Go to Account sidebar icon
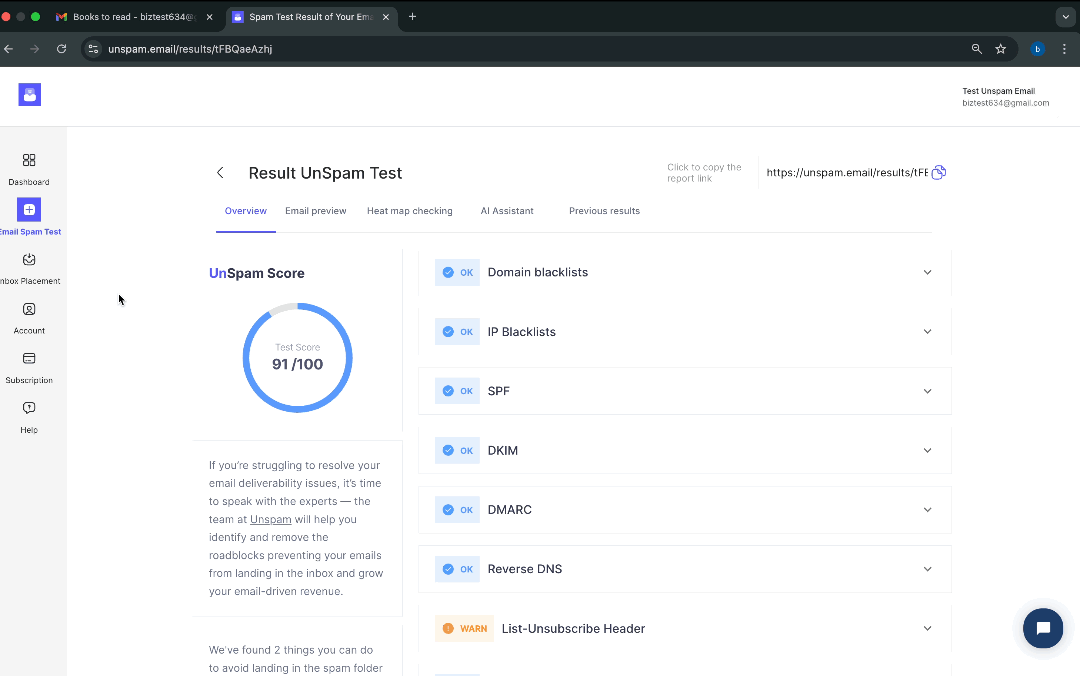This screenshot has width=1080, height=676. tap(29, 309)
